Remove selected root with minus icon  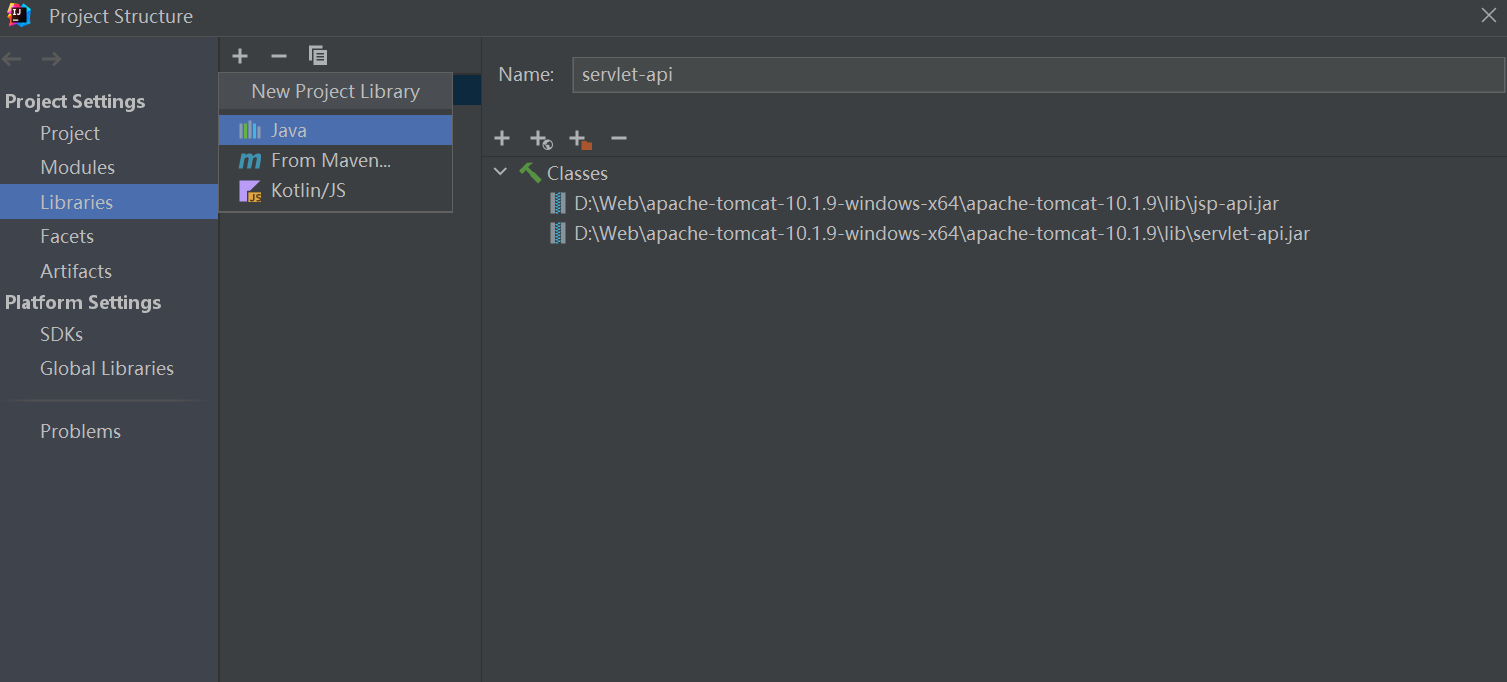pyautogui.click(x=619, y=138)
